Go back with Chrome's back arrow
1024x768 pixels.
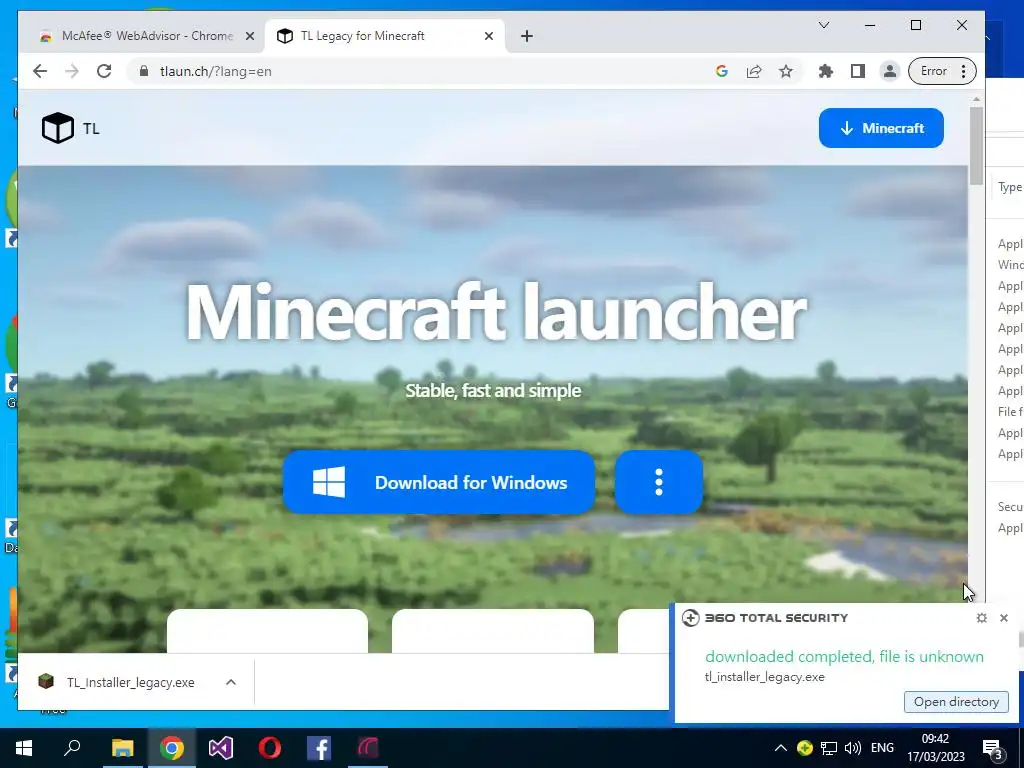click(40, 71)
